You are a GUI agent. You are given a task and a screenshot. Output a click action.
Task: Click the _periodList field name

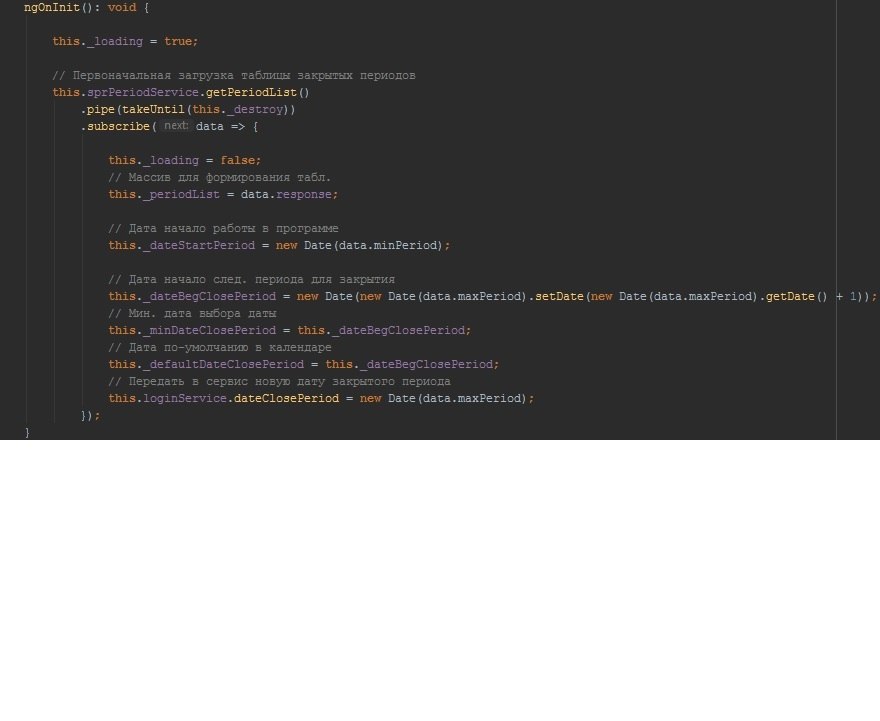(x=181, y=195)
